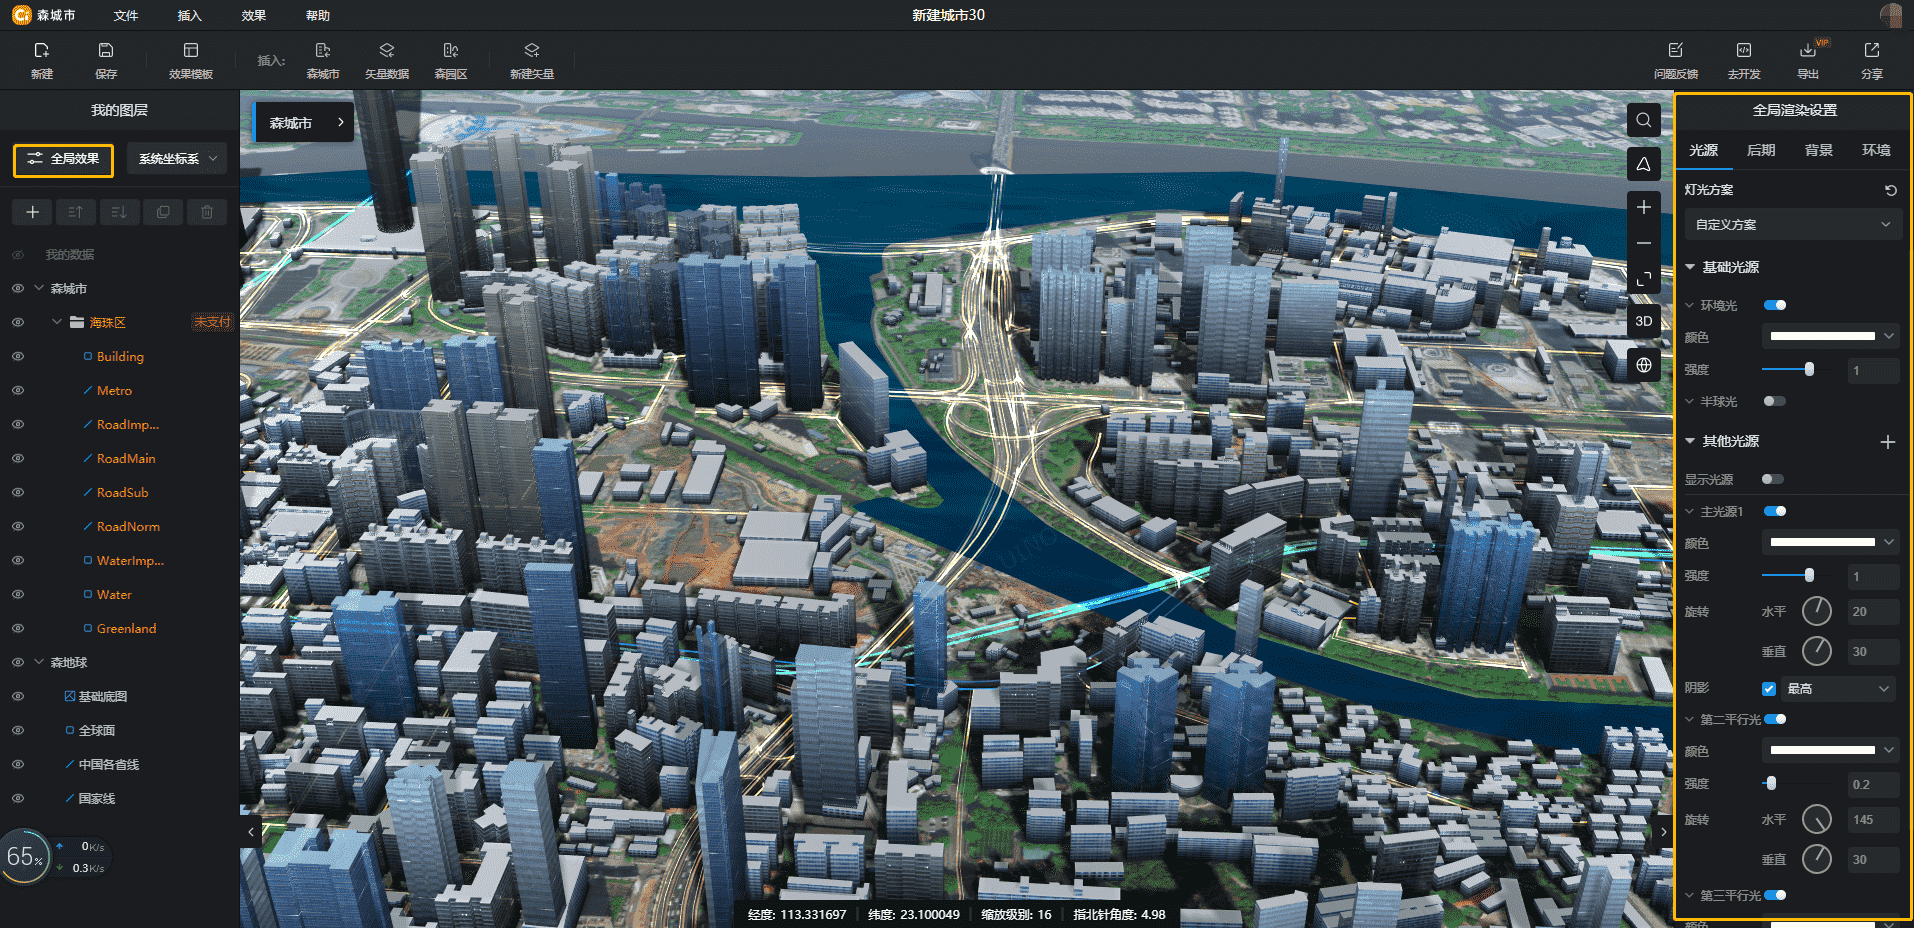Click the 主光源1 水平 rotation value field
The image size is (1914, 928).
(1873, 611)
